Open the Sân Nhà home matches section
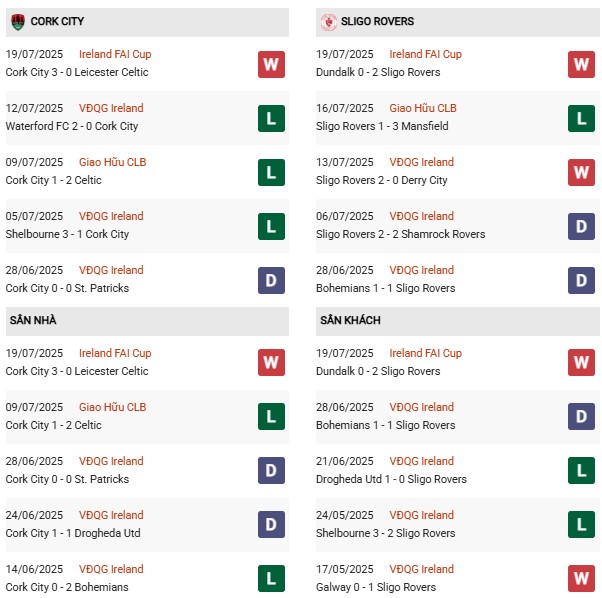Image resolution: width=602 pixels, height=598 pixels. pos(33,320)
